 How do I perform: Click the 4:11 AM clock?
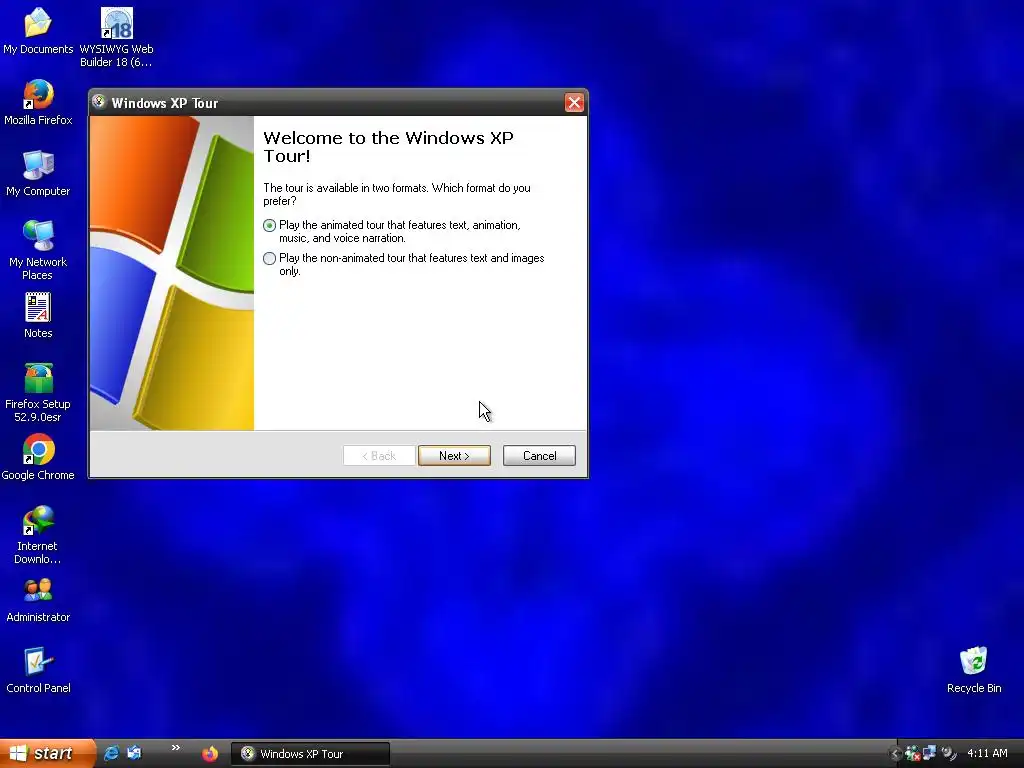click(987, 754)
